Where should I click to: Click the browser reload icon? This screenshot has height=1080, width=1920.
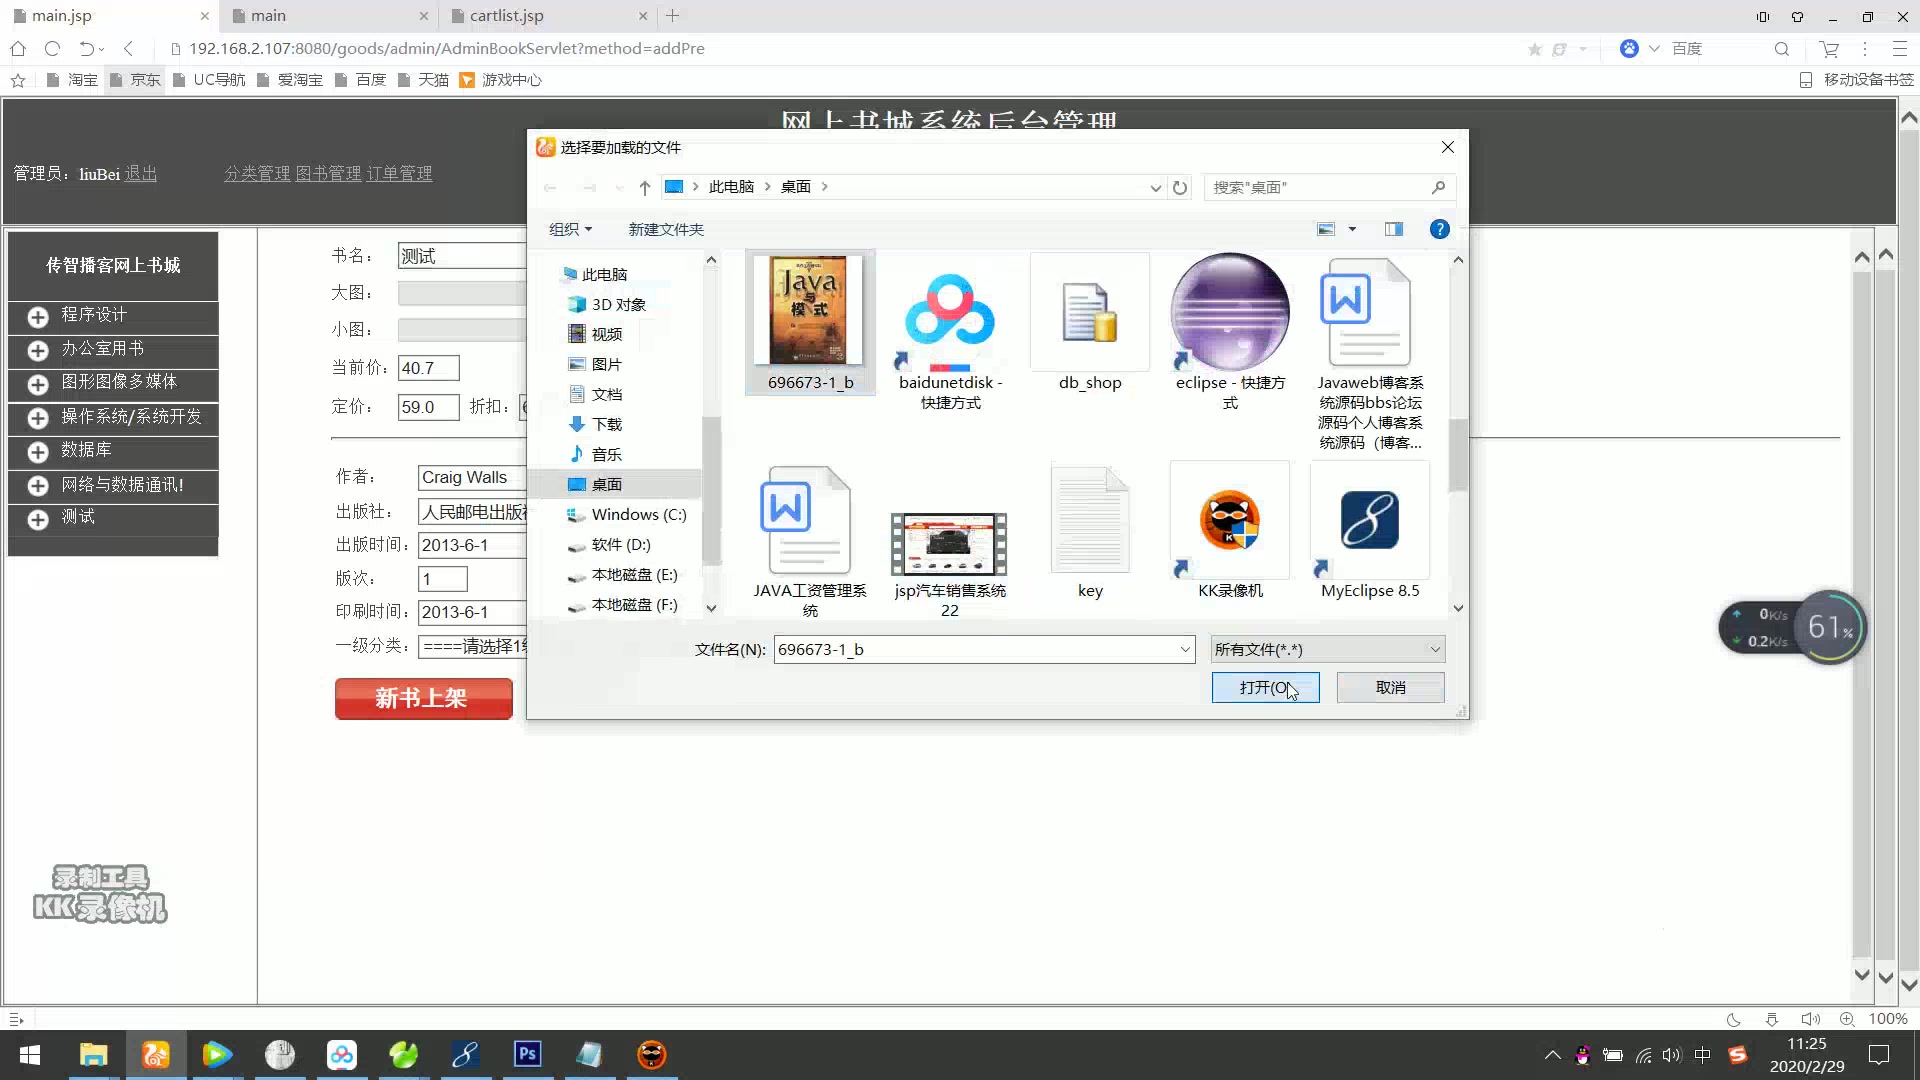[52, 48]
